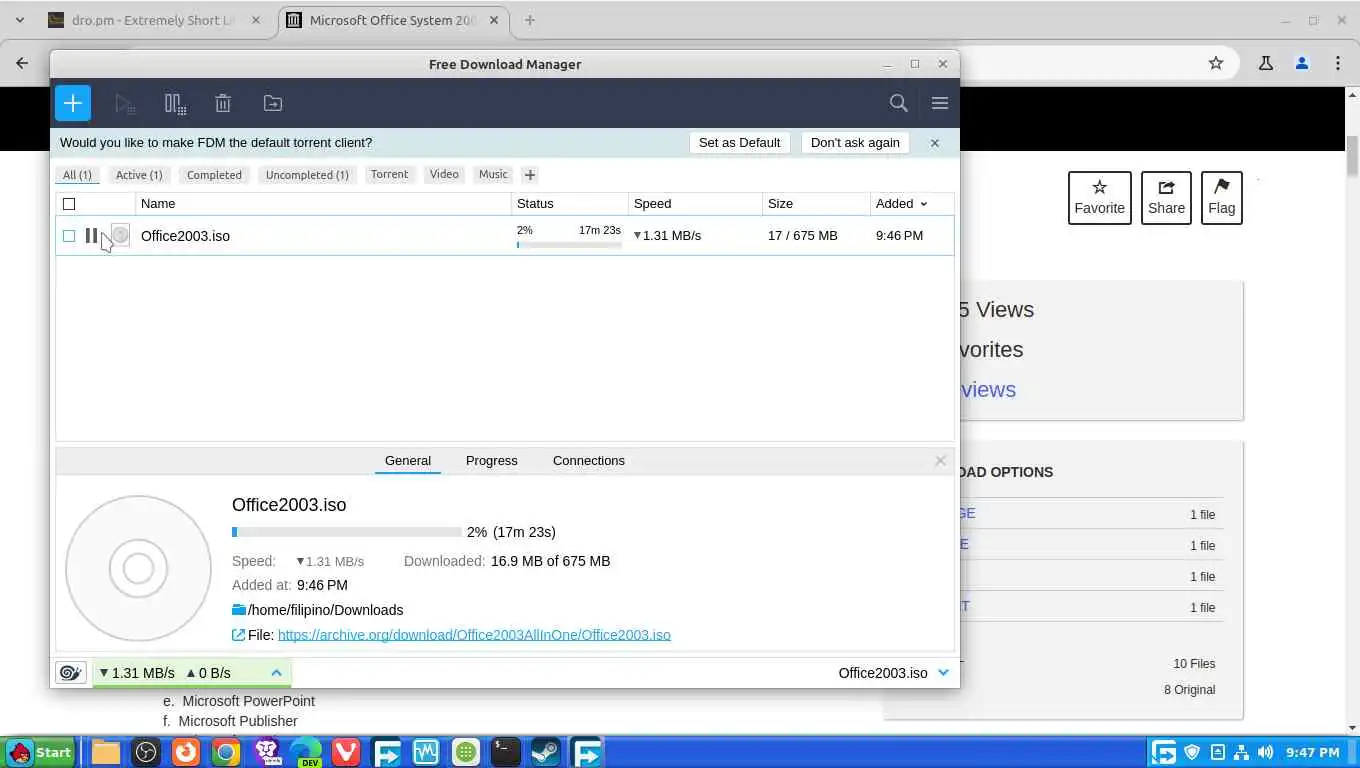
Task: Click Don't ask again button
Action: [x=855, y=143]
